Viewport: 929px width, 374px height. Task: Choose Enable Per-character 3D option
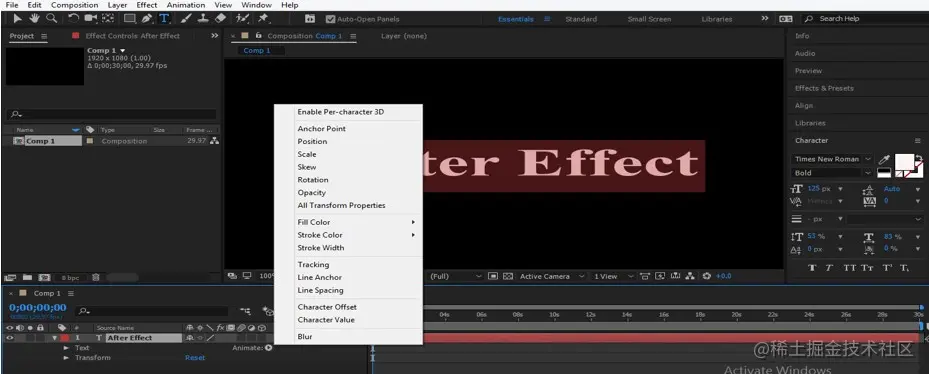click(341, 111)
